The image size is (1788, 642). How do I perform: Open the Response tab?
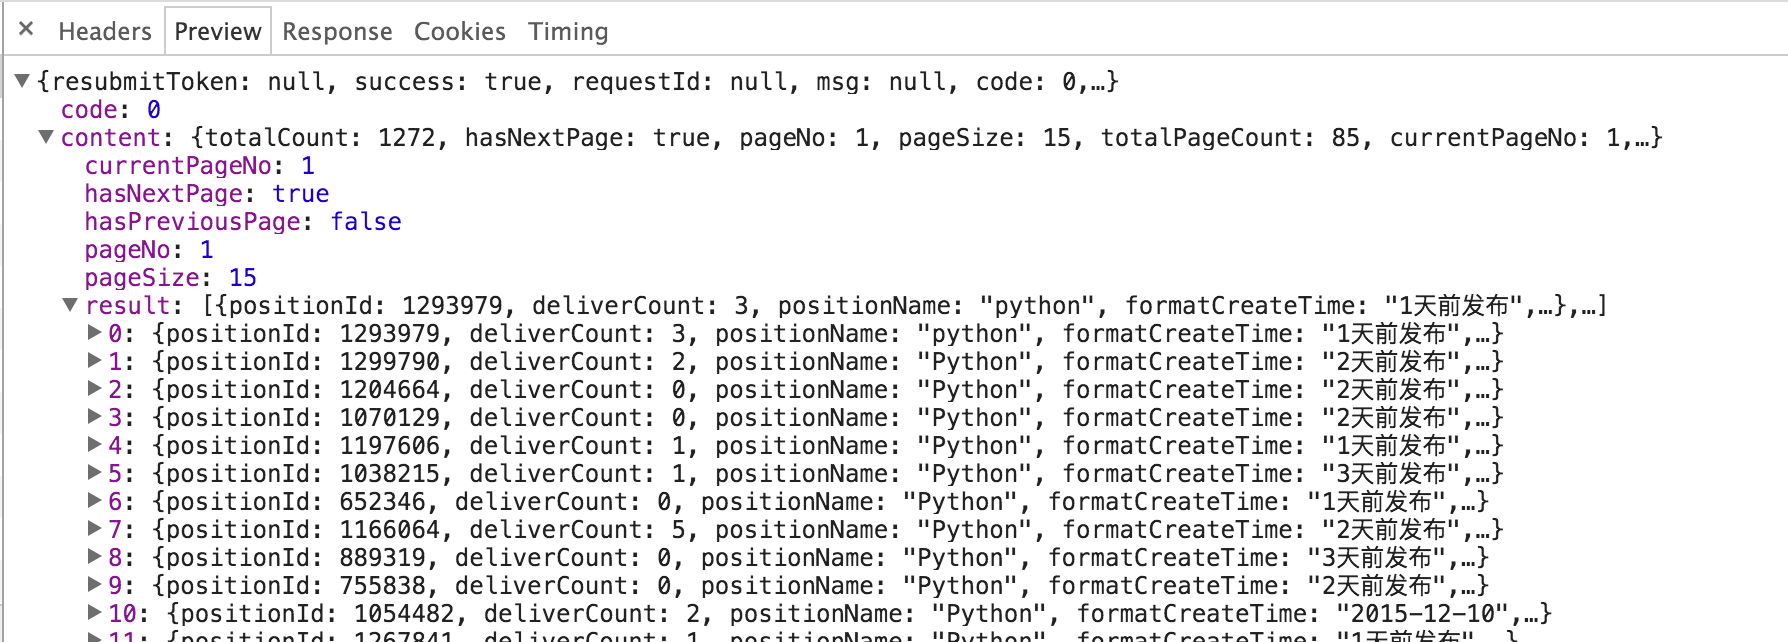337,31
